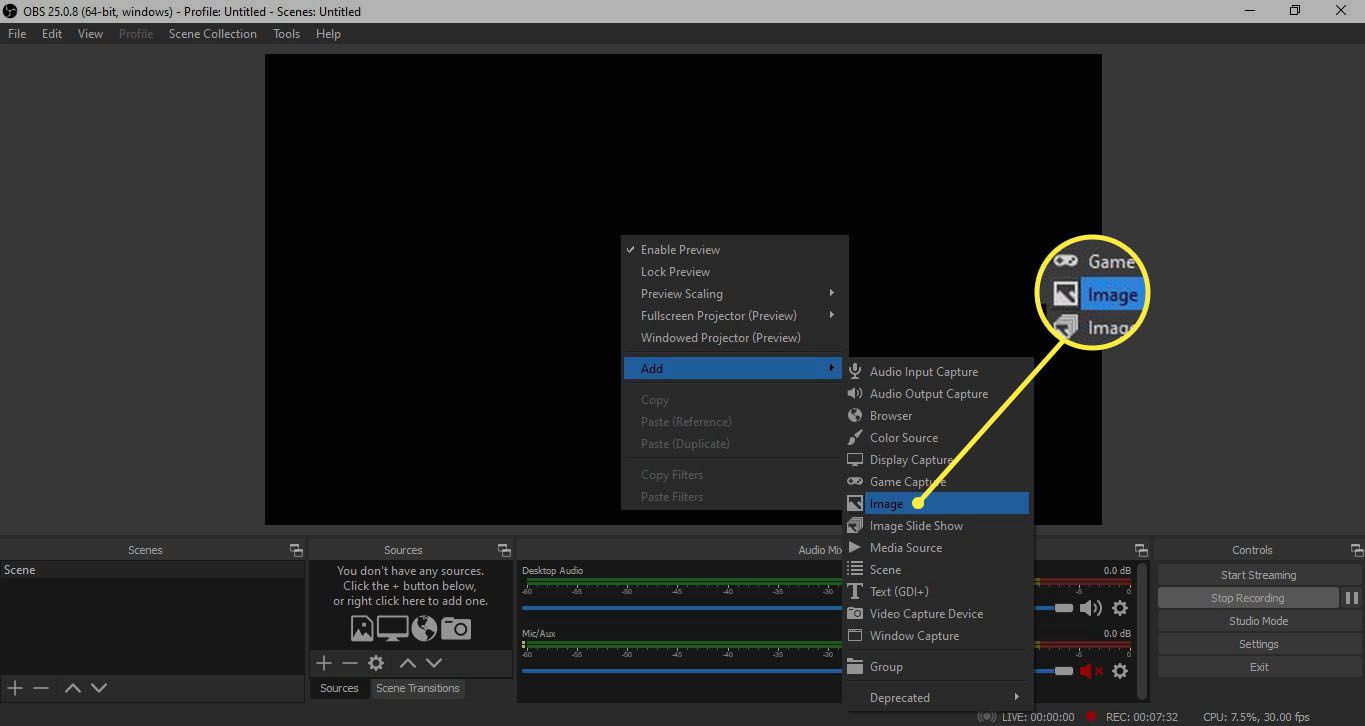This screenshot has width=1365, height=726.
Task: Remove the scene using Scenes minus icon
Action: [41, 688]
